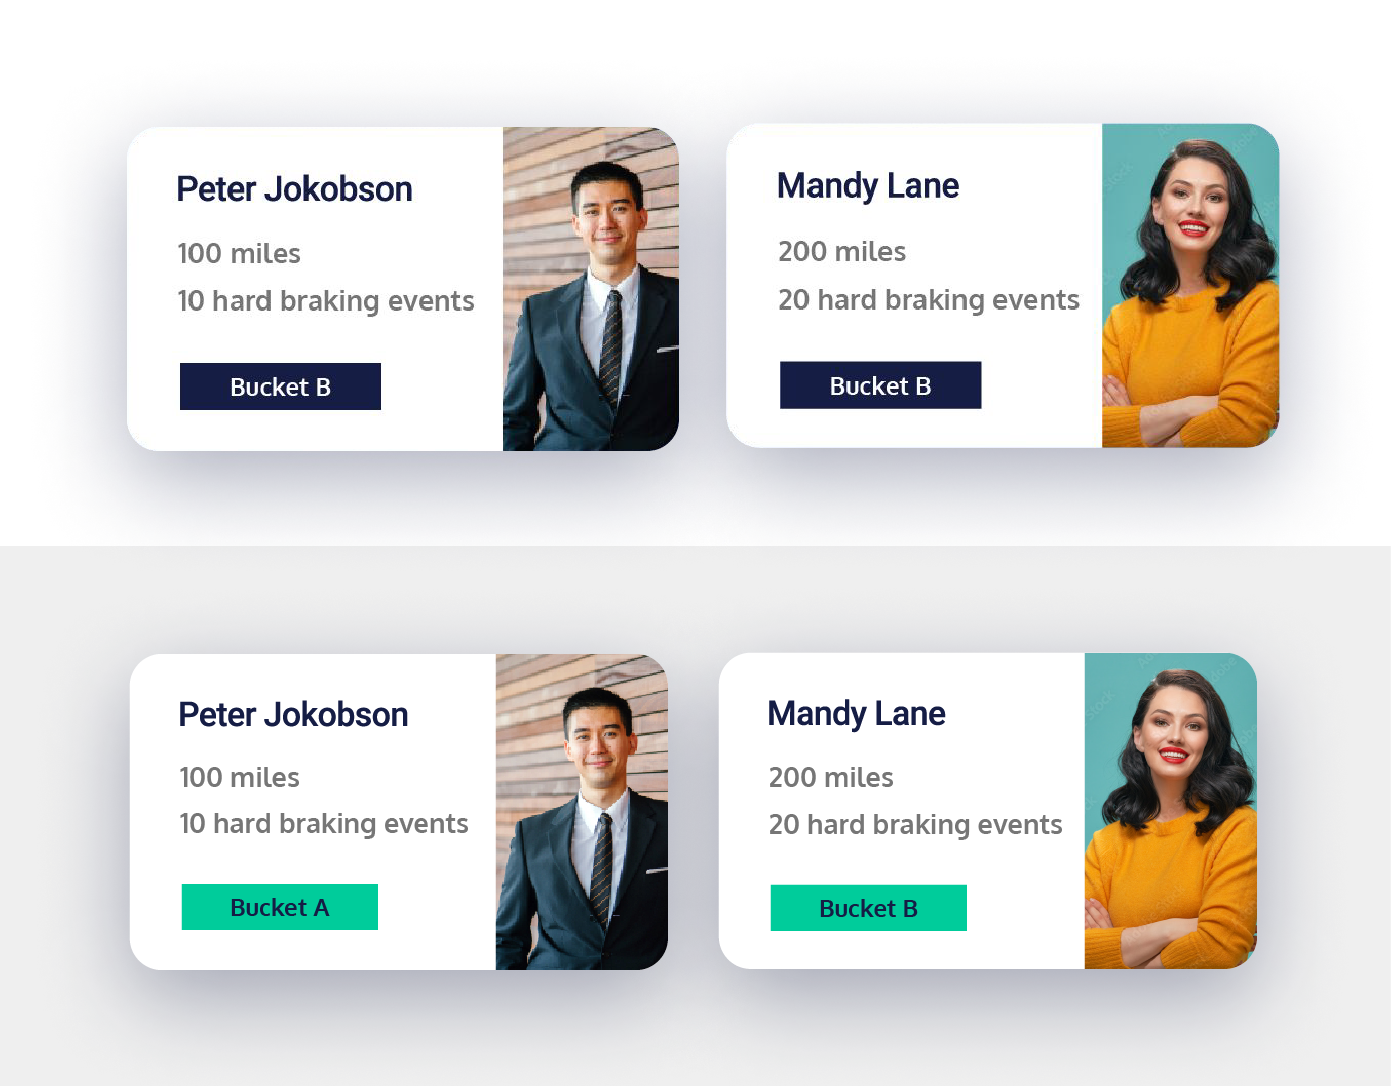The width and height of the screenshot is (1391, 1086).
Task: Click the 10 hard braking events text above navy Bucket B
Action: tap(326, 301)
